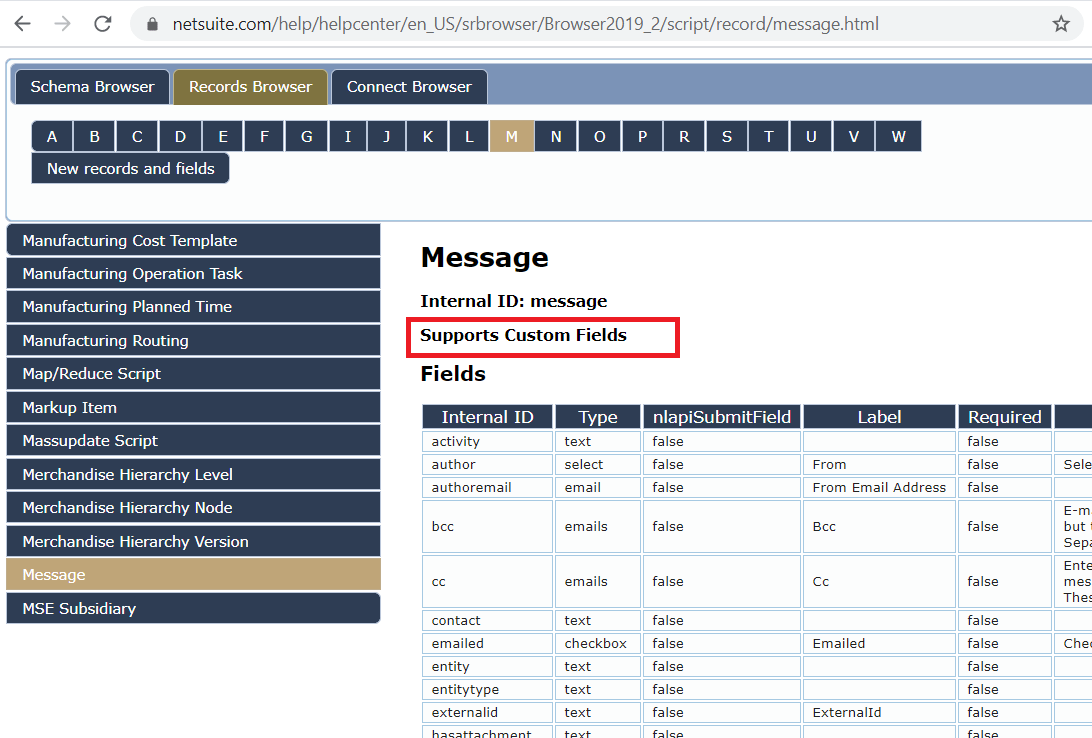Image resolution: width=1092 pixels, height=738 pixels.
Task: Open records starting with letter A
Action: pos(52,136)
